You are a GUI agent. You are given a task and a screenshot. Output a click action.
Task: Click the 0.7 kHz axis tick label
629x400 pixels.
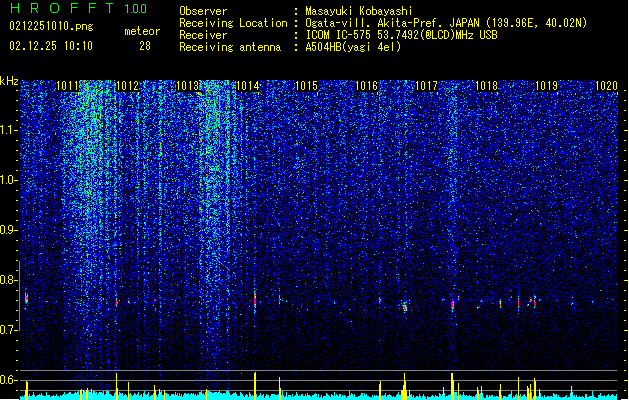pyautogui.click(x=9, y=330)
